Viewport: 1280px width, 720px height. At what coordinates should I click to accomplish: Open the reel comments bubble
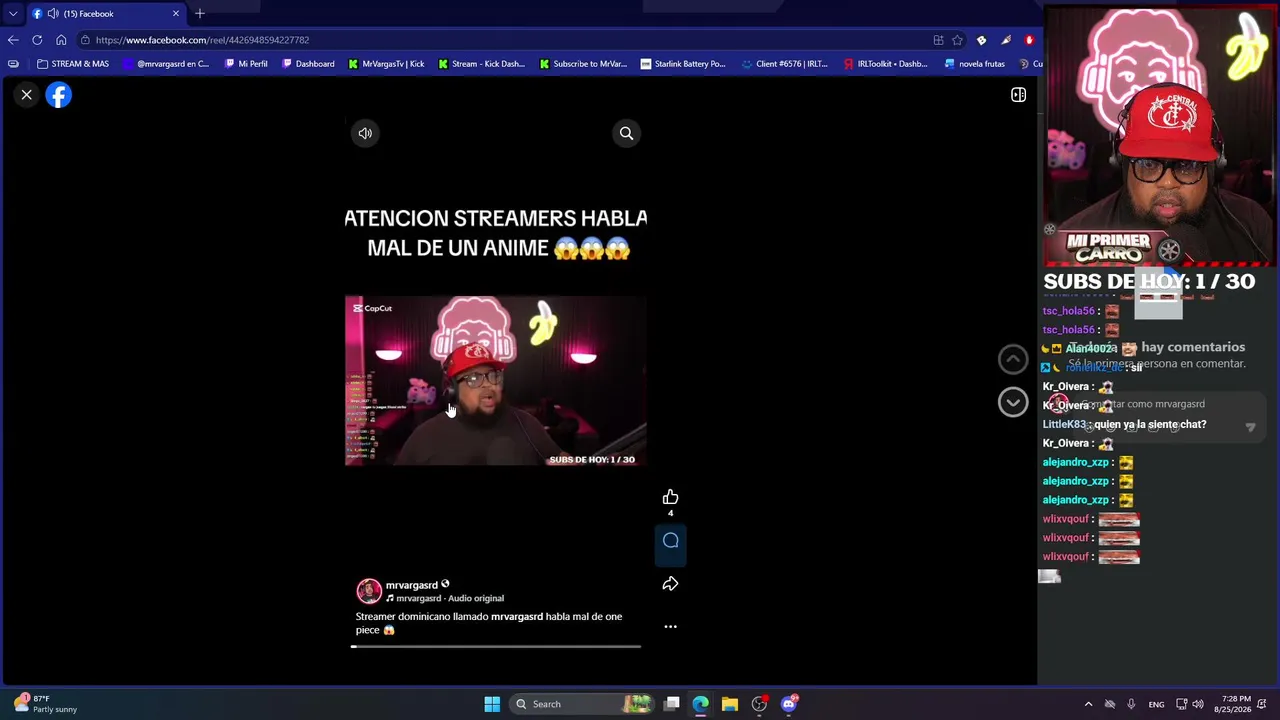coord(670,541)
